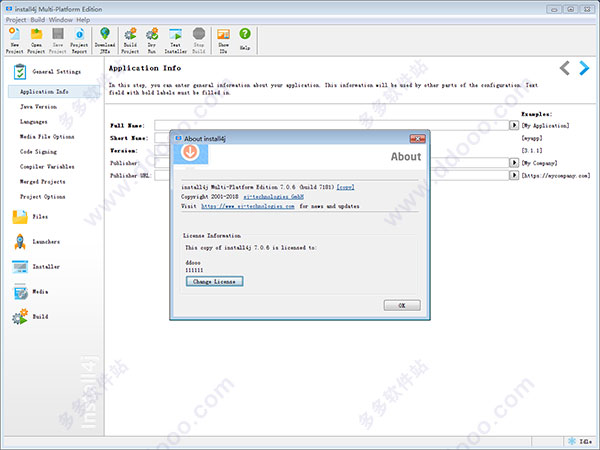The width and height of the screenshot is (600, 450).
Task: Select Java Version in sidebar
Action: coord(38,107)
